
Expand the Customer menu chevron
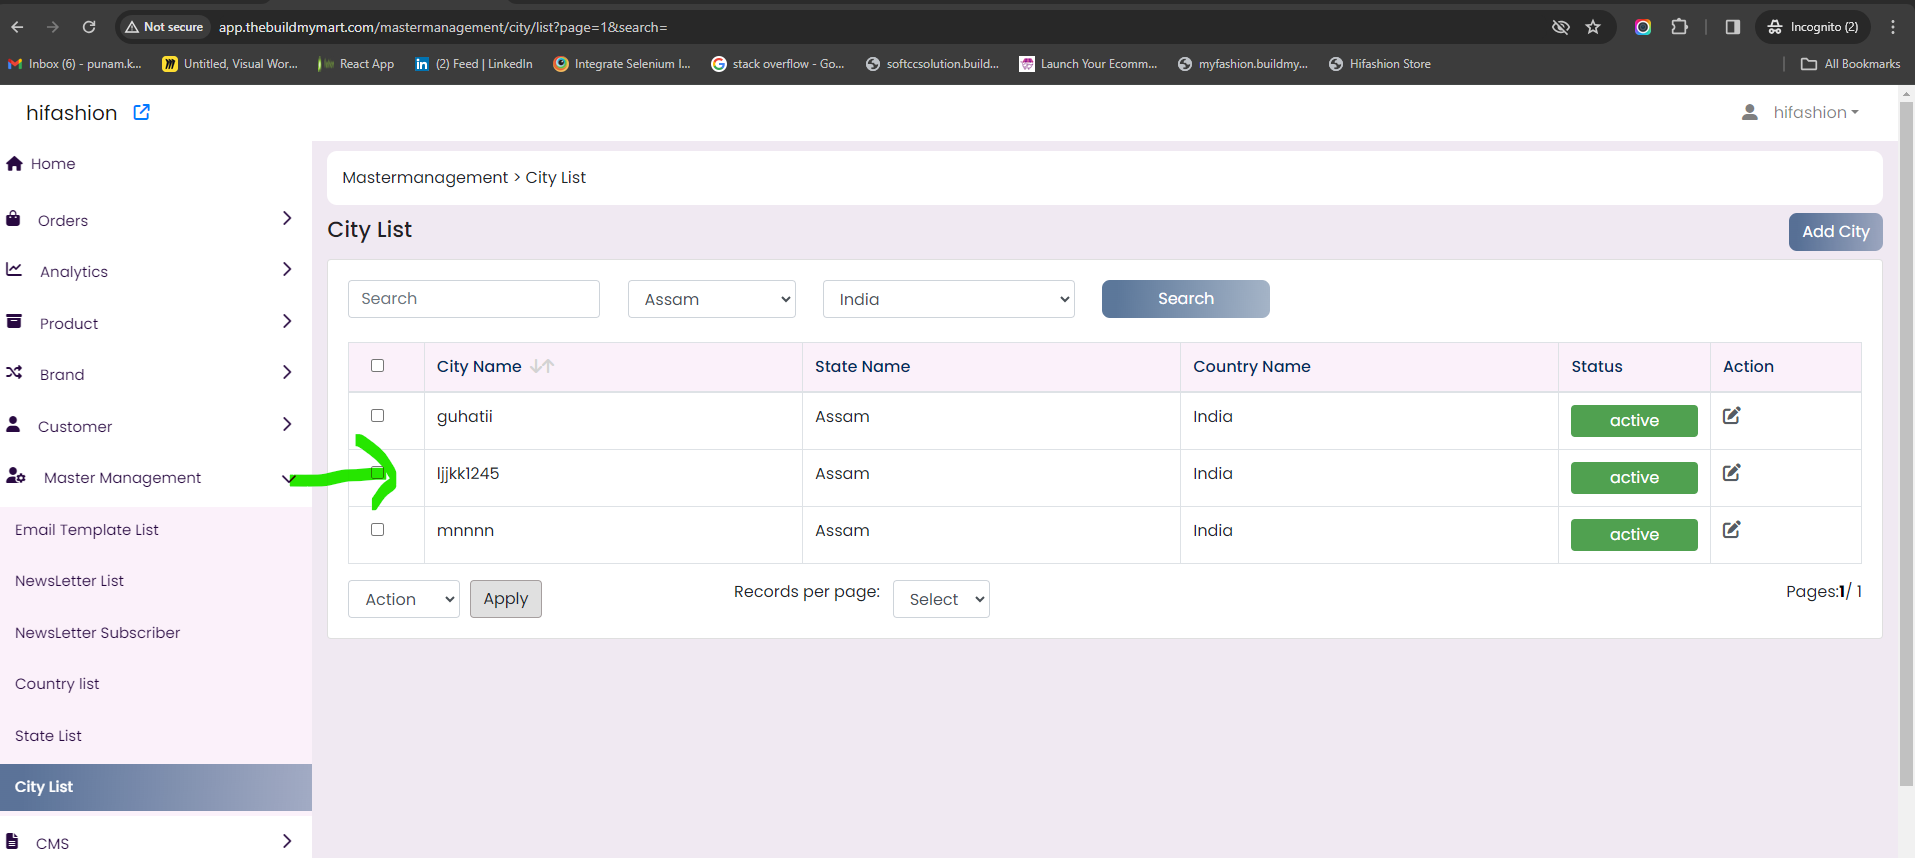(x=287, y=424)
